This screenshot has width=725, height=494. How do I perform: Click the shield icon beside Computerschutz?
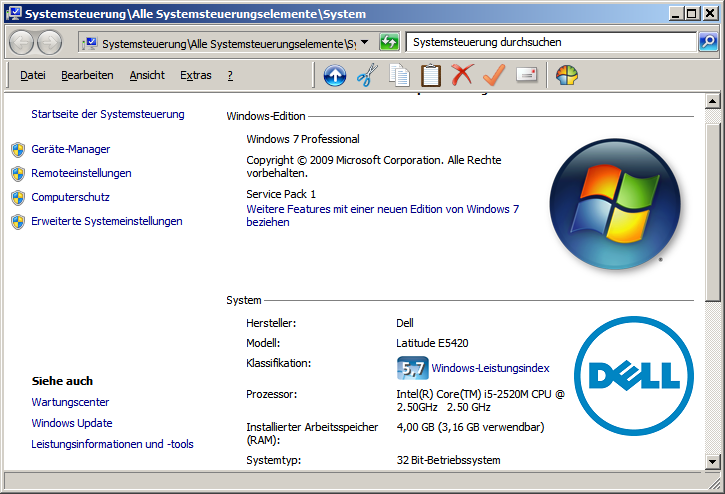[18, 198]
